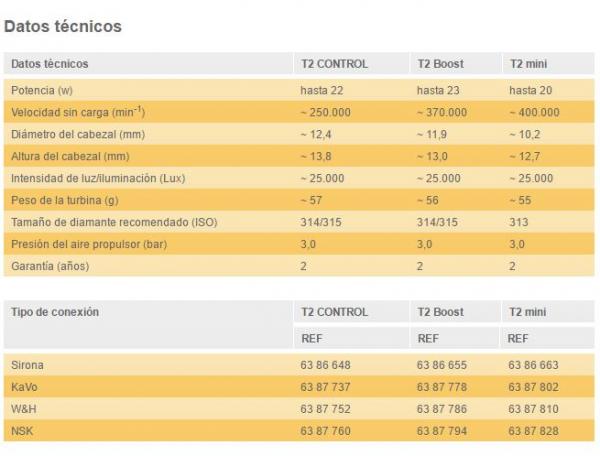Select the "hasta 23" power value
Image resolution: width=600 pixels, height=456 pixels.
pyautogui.click(x=437, y=90)
